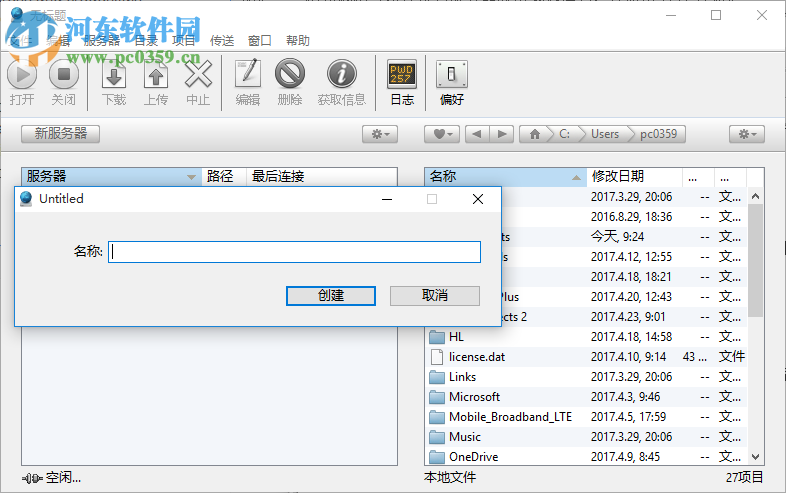
Task: Click the 路径 column header
Action: tap(224, 176)
